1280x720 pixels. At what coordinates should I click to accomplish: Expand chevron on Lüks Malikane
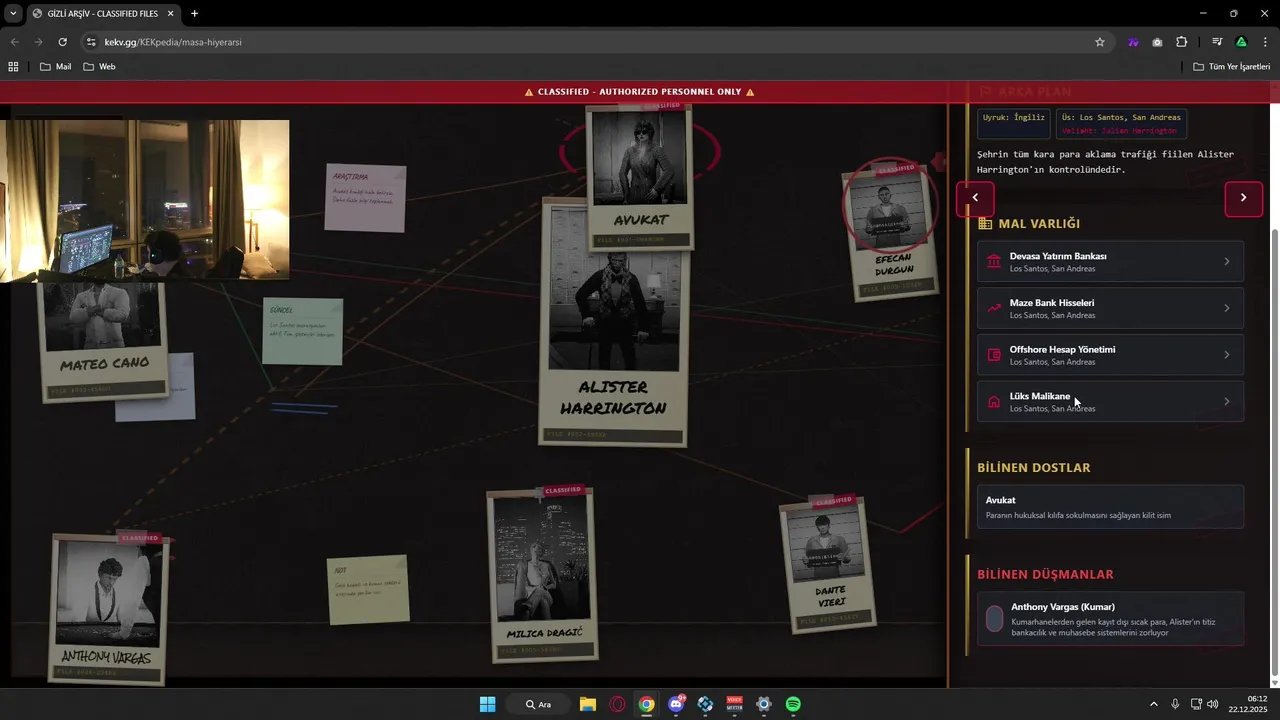click(1227, 402)
